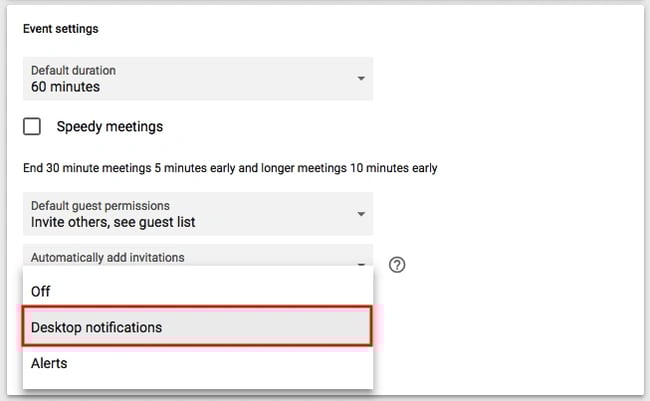The image size is (650, 401).
Task: Click the Event settings heading
Action: coord(61,29)
